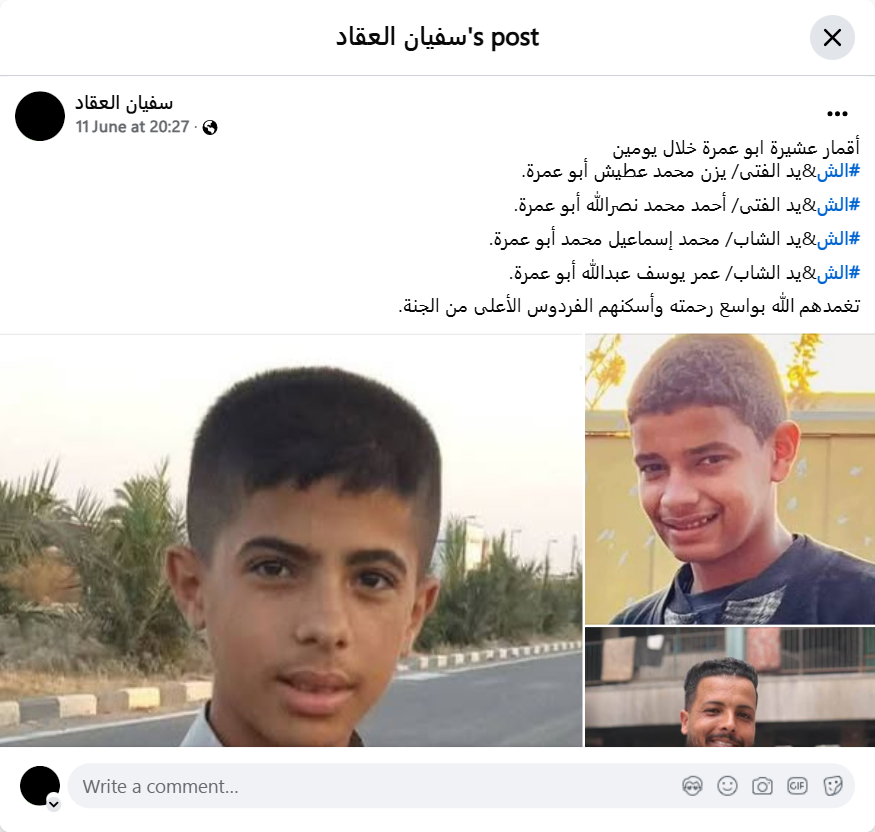Open the 11 June at 20:27 timestamp

(132, 127)
